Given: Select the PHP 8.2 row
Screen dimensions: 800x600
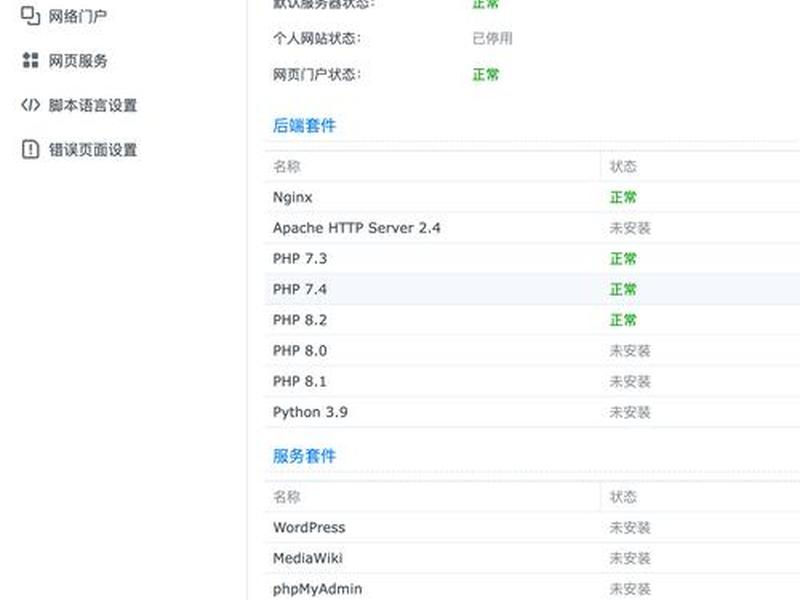Looking at the screenshot, I should 532,320.
